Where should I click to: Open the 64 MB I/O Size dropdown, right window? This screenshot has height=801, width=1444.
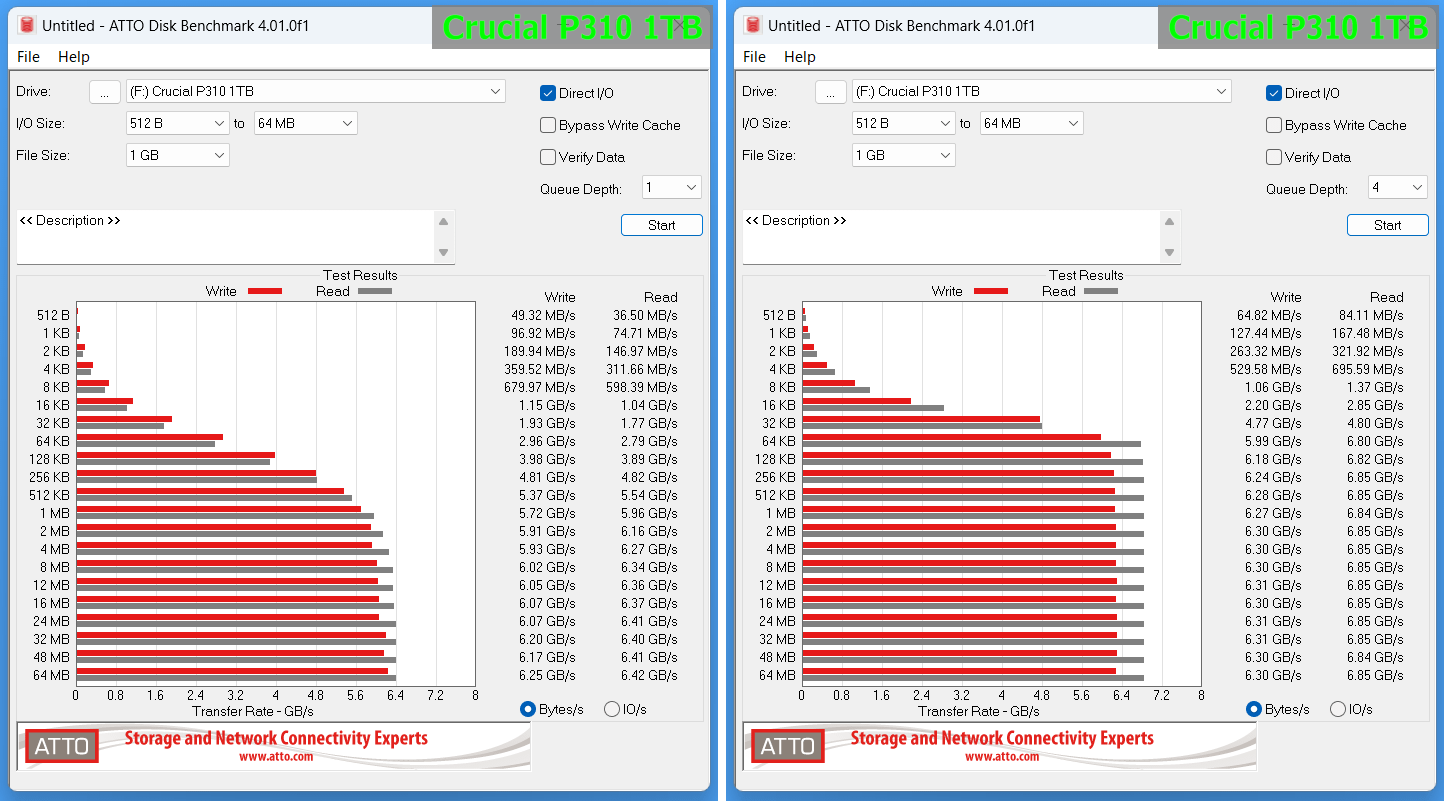1032,123
